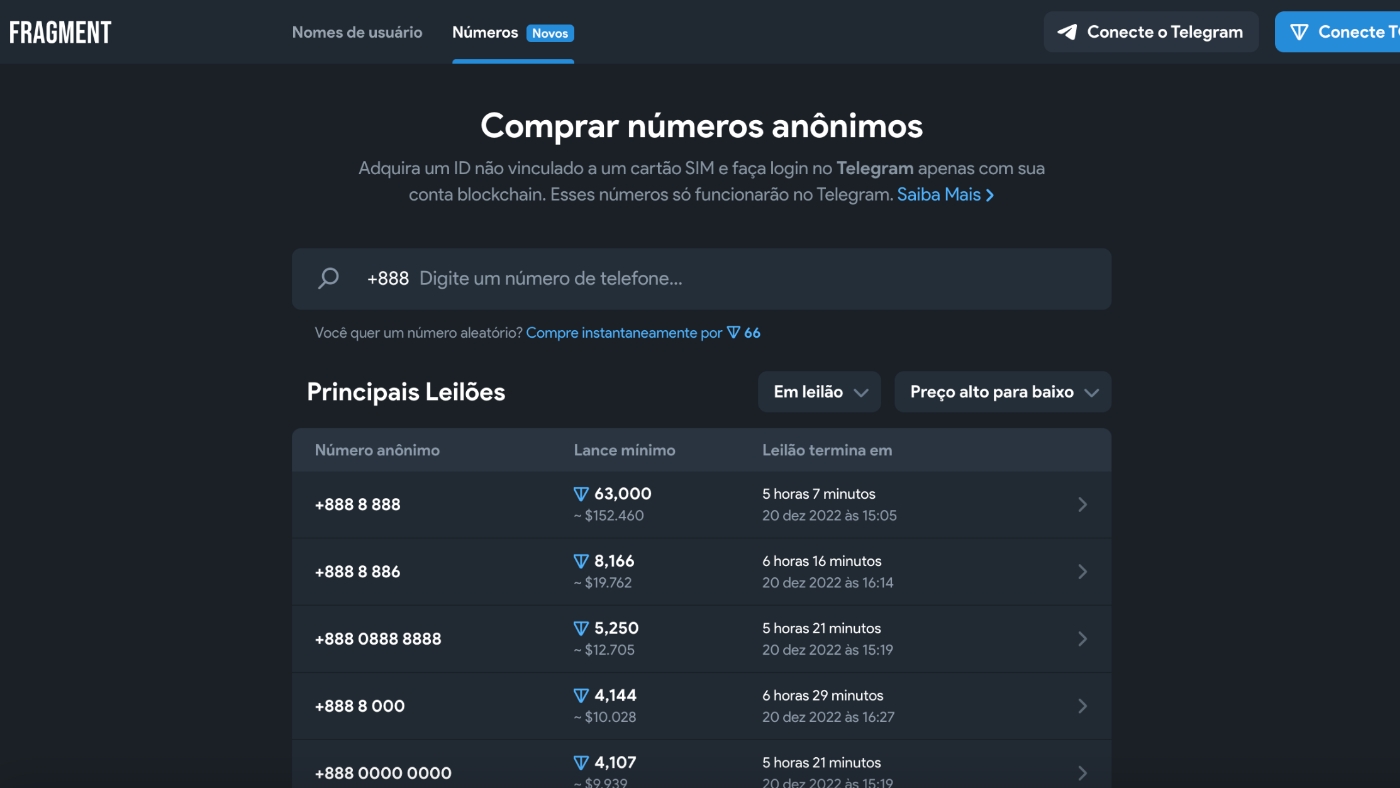1400x788 pixels.
Task: Click the TON icon beside 4,144
Action: tap(581, 695)
